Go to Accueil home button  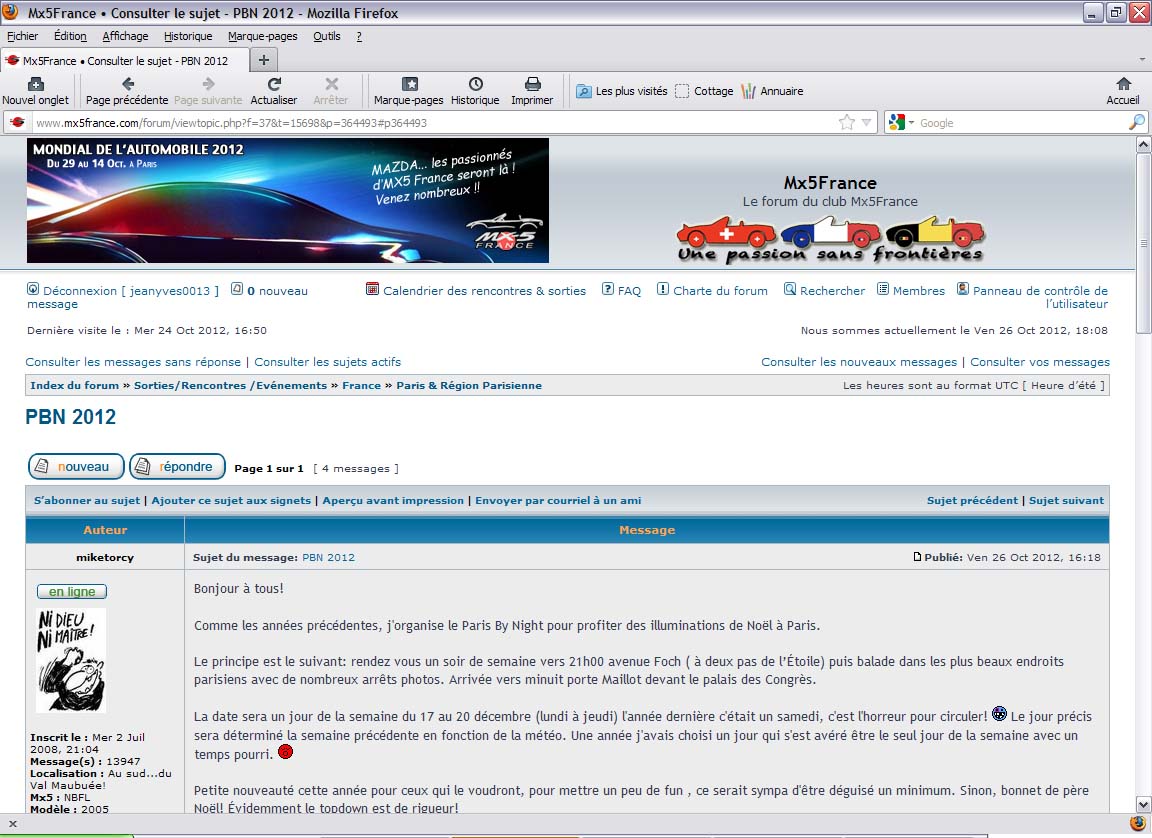click(1123, 92)
